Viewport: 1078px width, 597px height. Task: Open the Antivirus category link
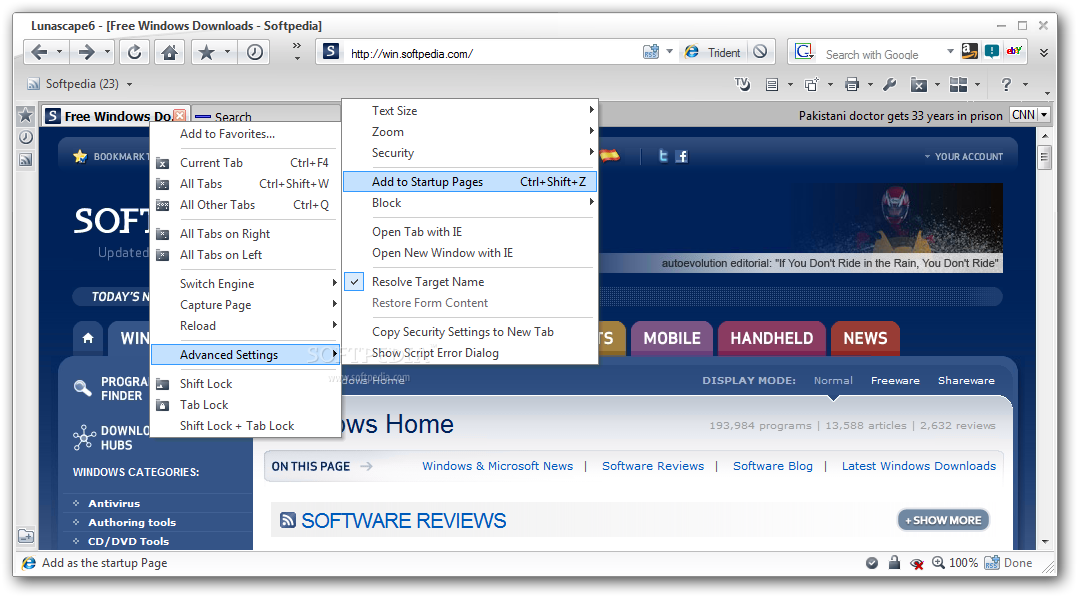coord(113,503)
